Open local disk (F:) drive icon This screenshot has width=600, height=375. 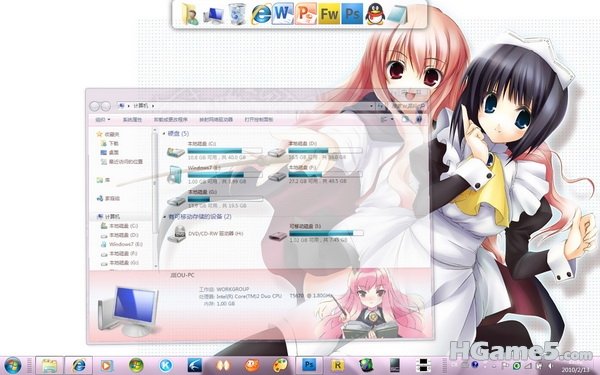coord(277,176)
